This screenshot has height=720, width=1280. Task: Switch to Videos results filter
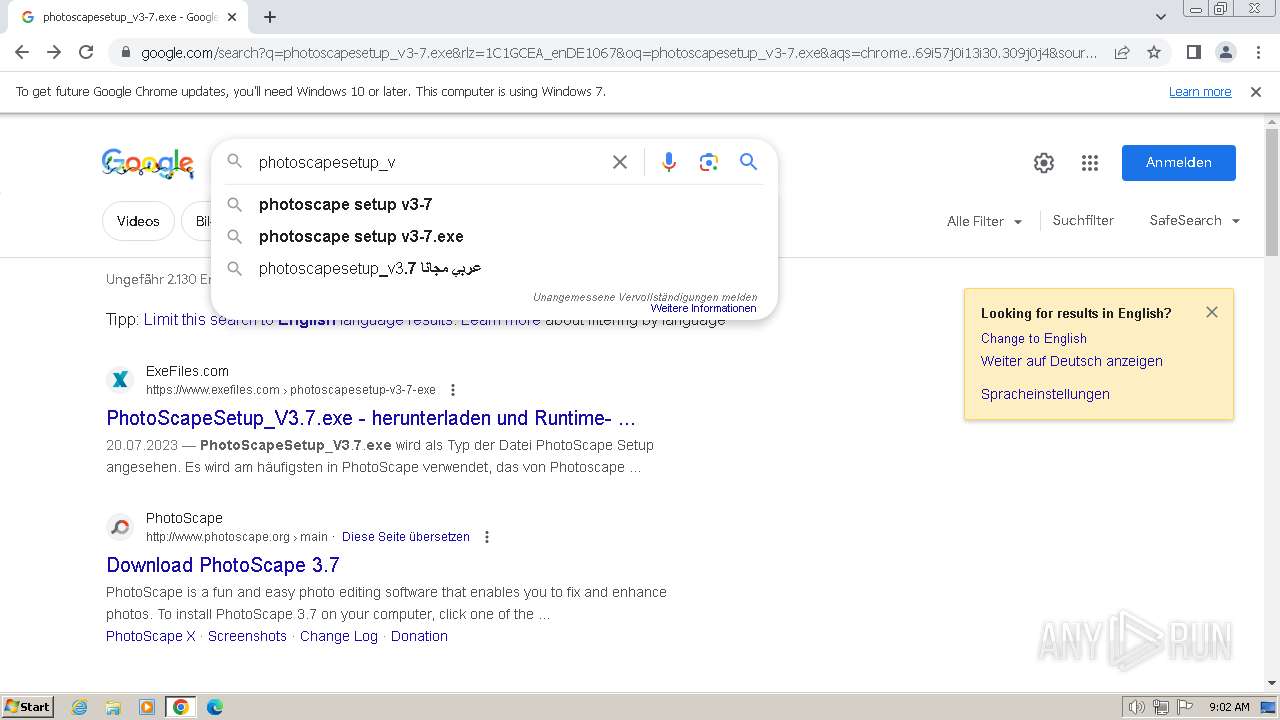[138, 221]
